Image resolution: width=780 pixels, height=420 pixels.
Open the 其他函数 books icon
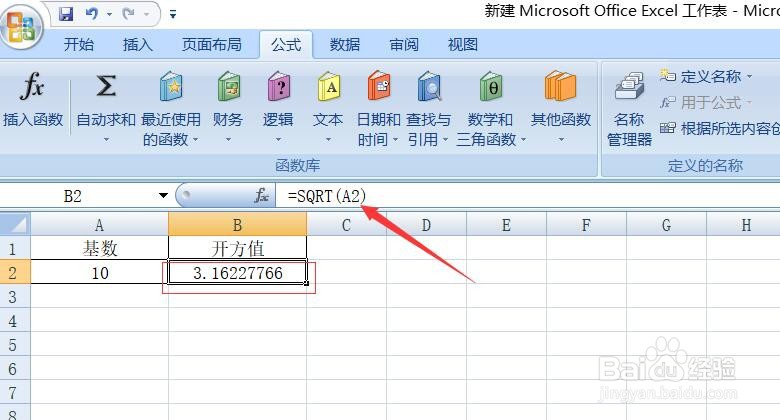click(561, 86)
